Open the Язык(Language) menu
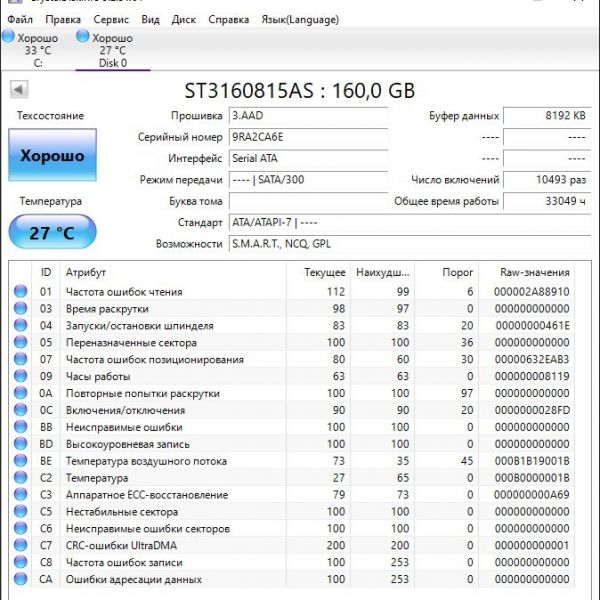Viewport: 600px width, 600px height. pos(300,19)
